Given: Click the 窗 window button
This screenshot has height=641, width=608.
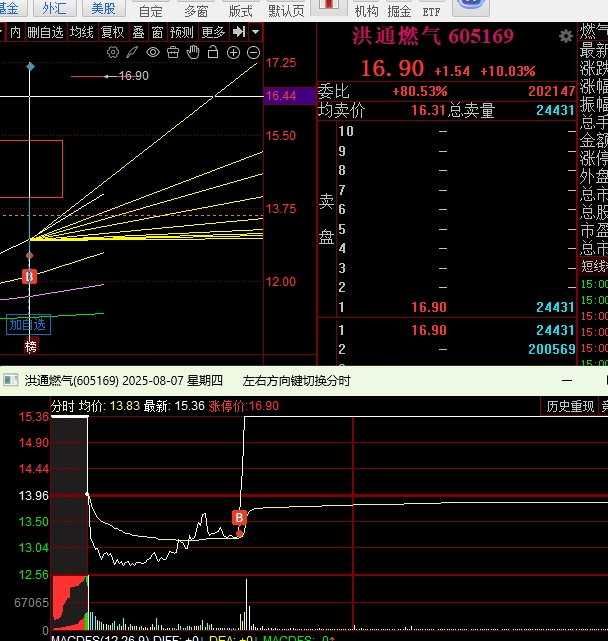Looking at the screenshot, I should (x=157, y=32).
